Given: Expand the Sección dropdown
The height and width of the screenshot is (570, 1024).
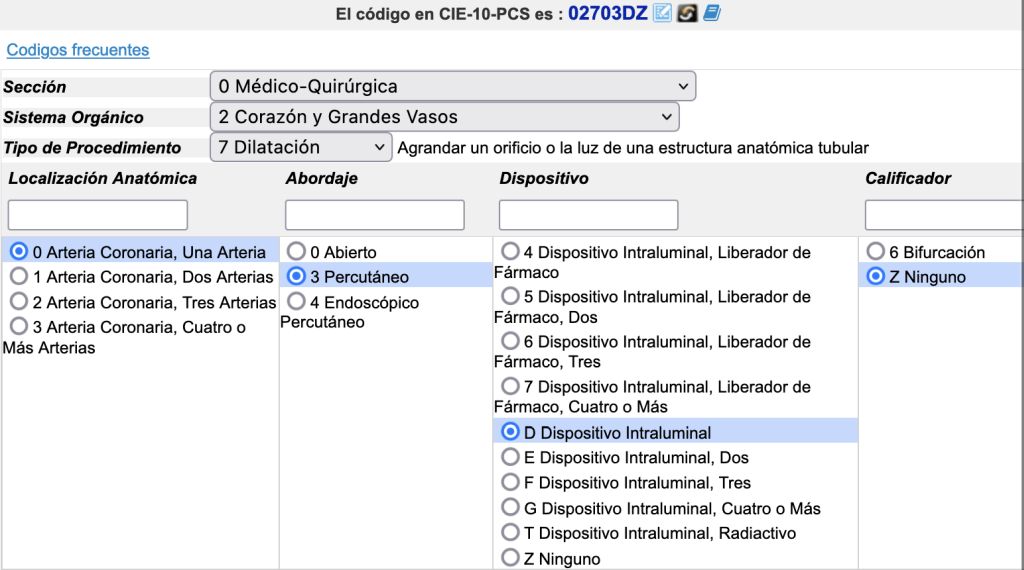Looking at the screenshot, I should click(x=452, y=87).
